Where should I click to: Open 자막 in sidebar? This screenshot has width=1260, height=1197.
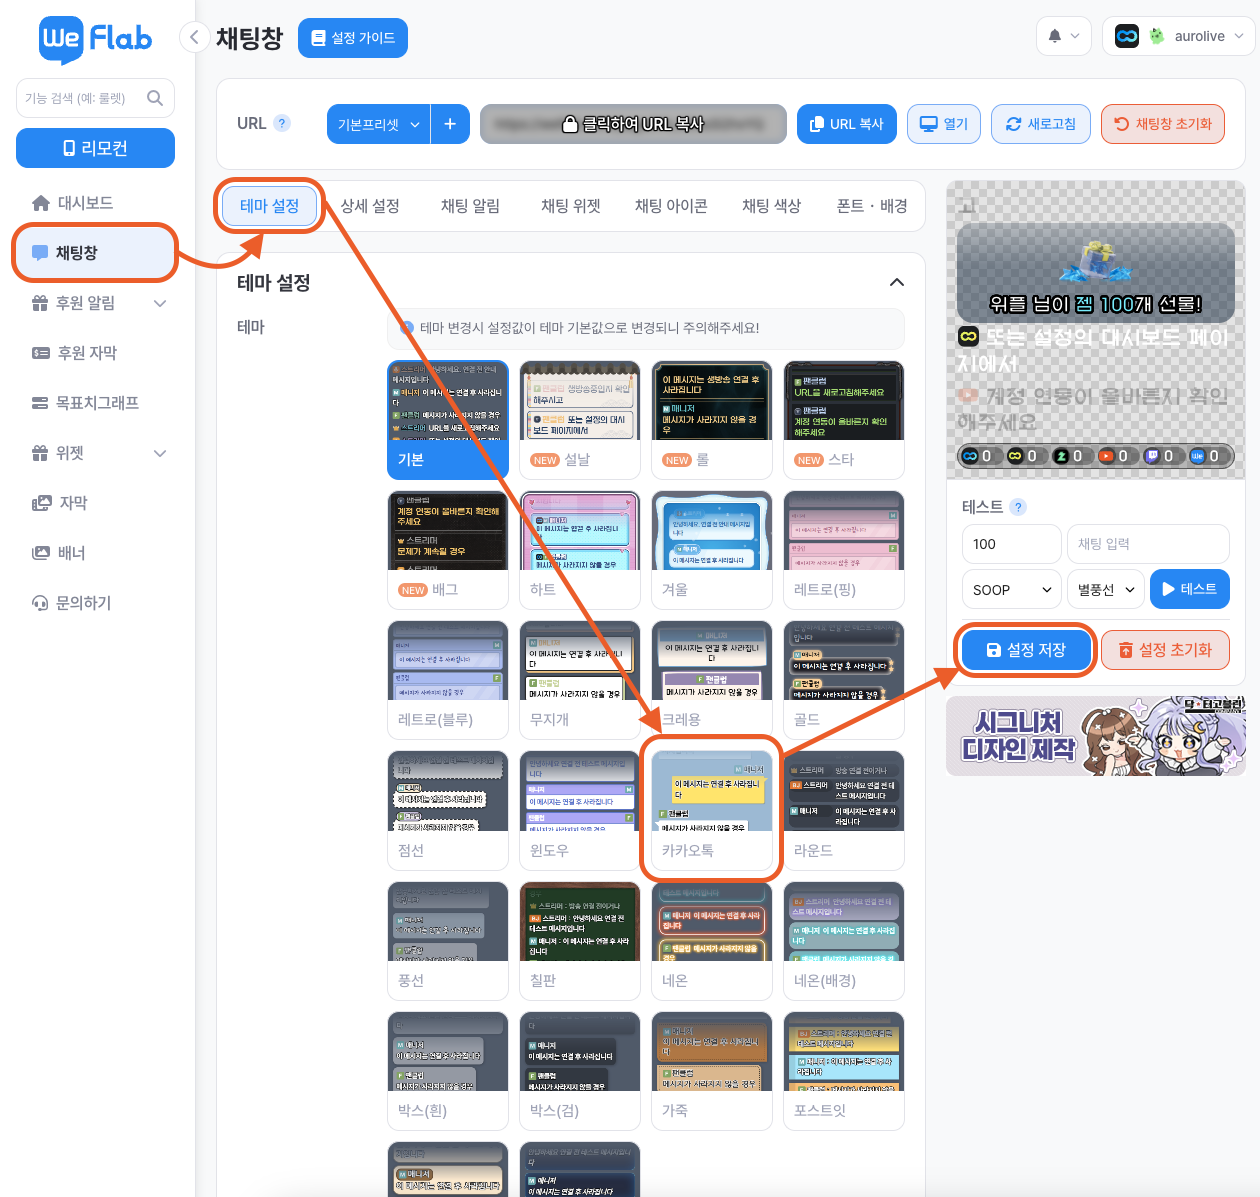click(x=95, y=503)
